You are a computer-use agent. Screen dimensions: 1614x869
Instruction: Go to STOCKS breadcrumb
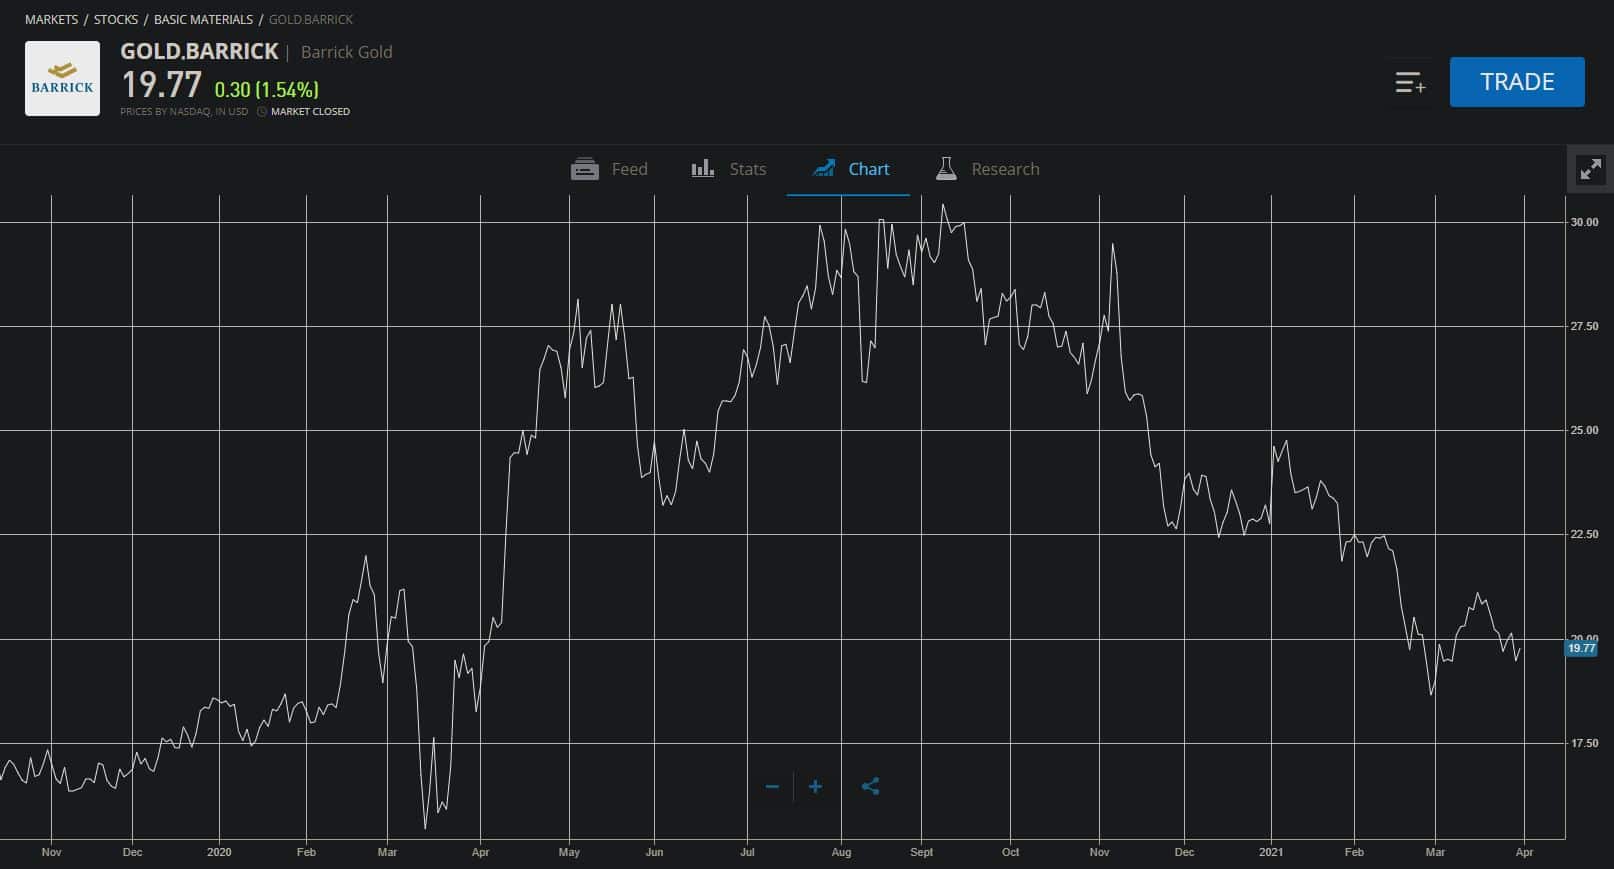tap(116, 19)
